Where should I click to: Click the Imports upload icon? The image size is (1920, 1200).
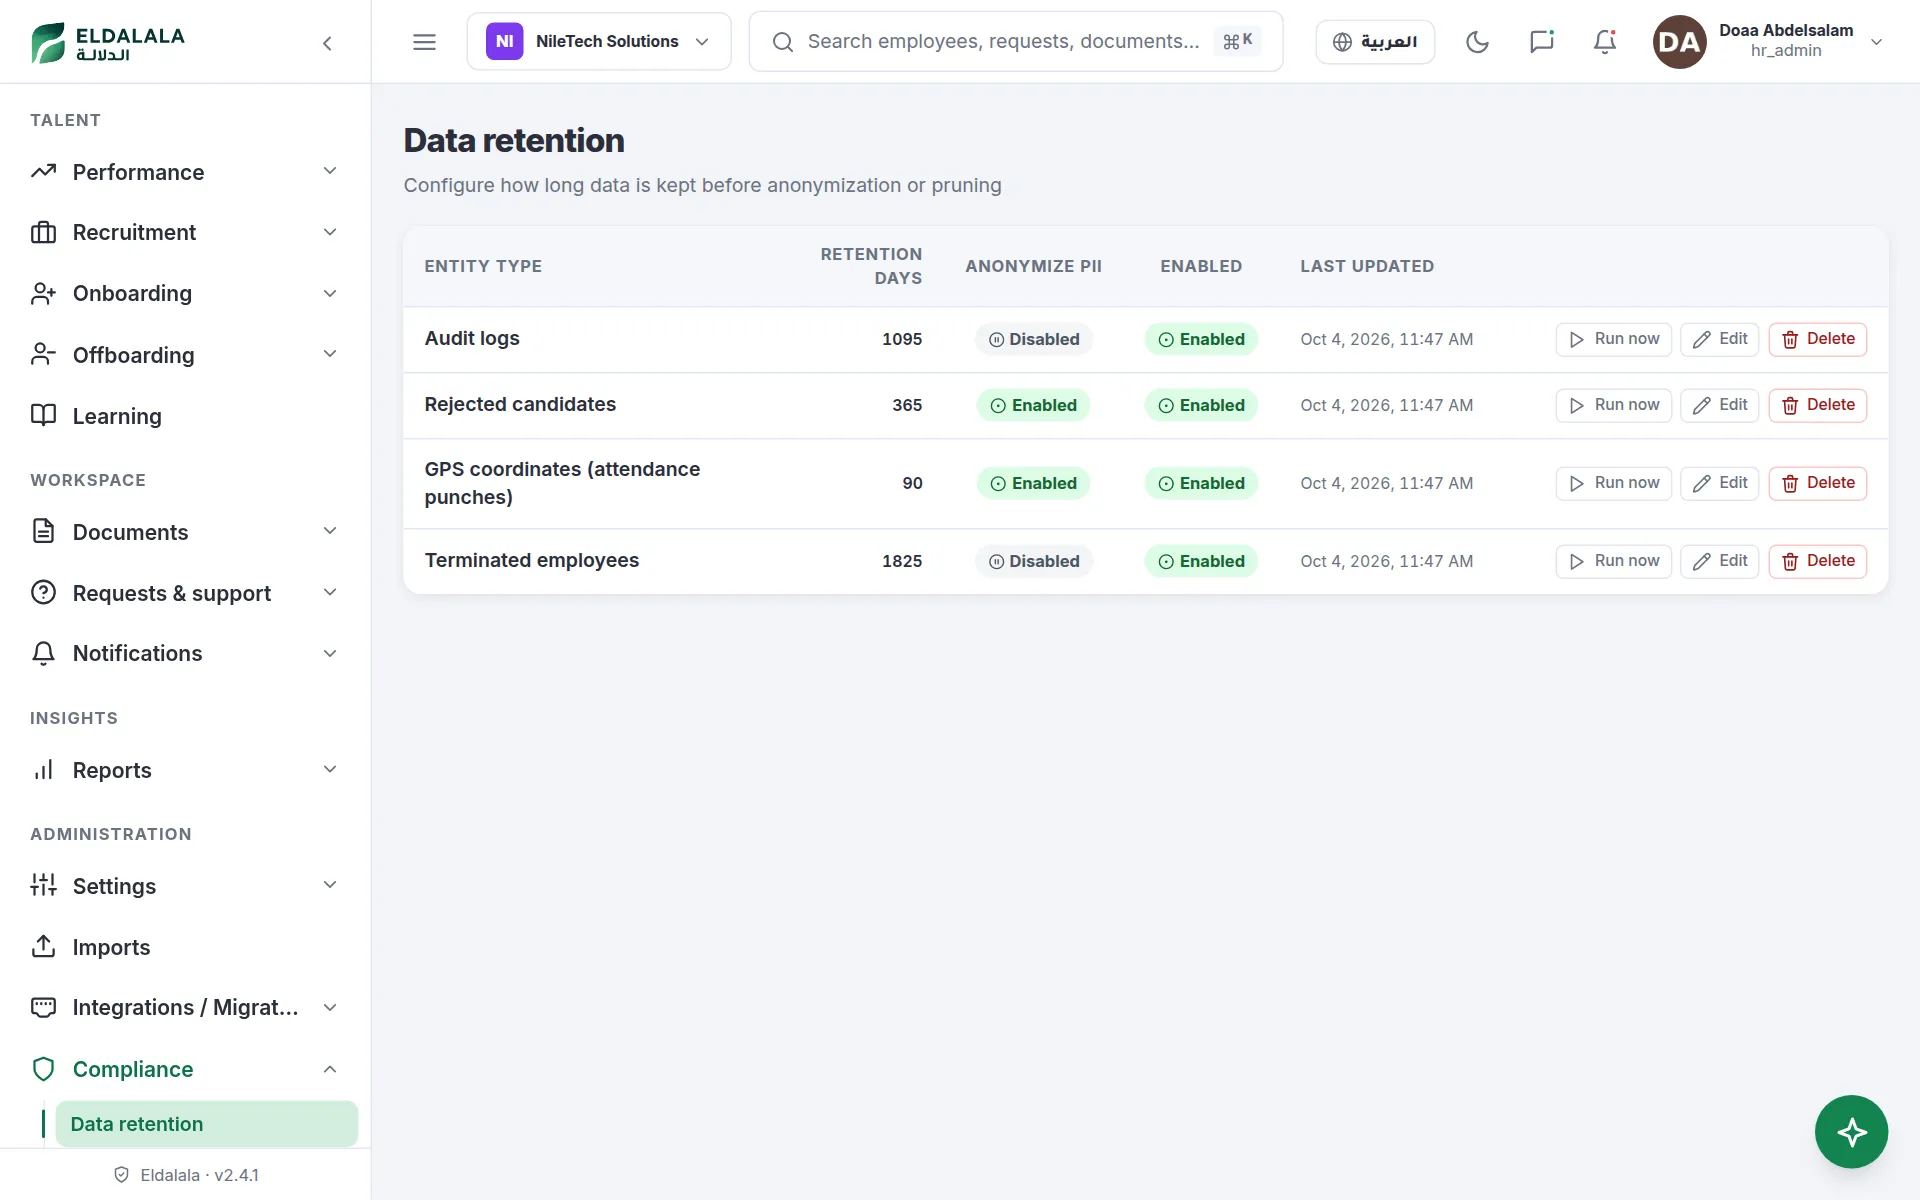(x=43, y=947)
